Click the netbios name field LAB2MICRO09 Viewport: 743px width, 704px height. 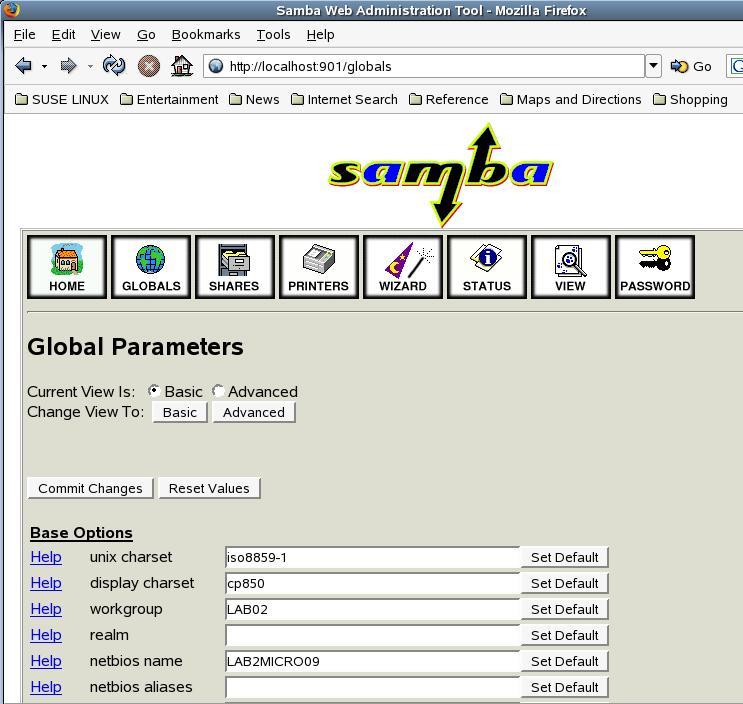coord(372,661)
